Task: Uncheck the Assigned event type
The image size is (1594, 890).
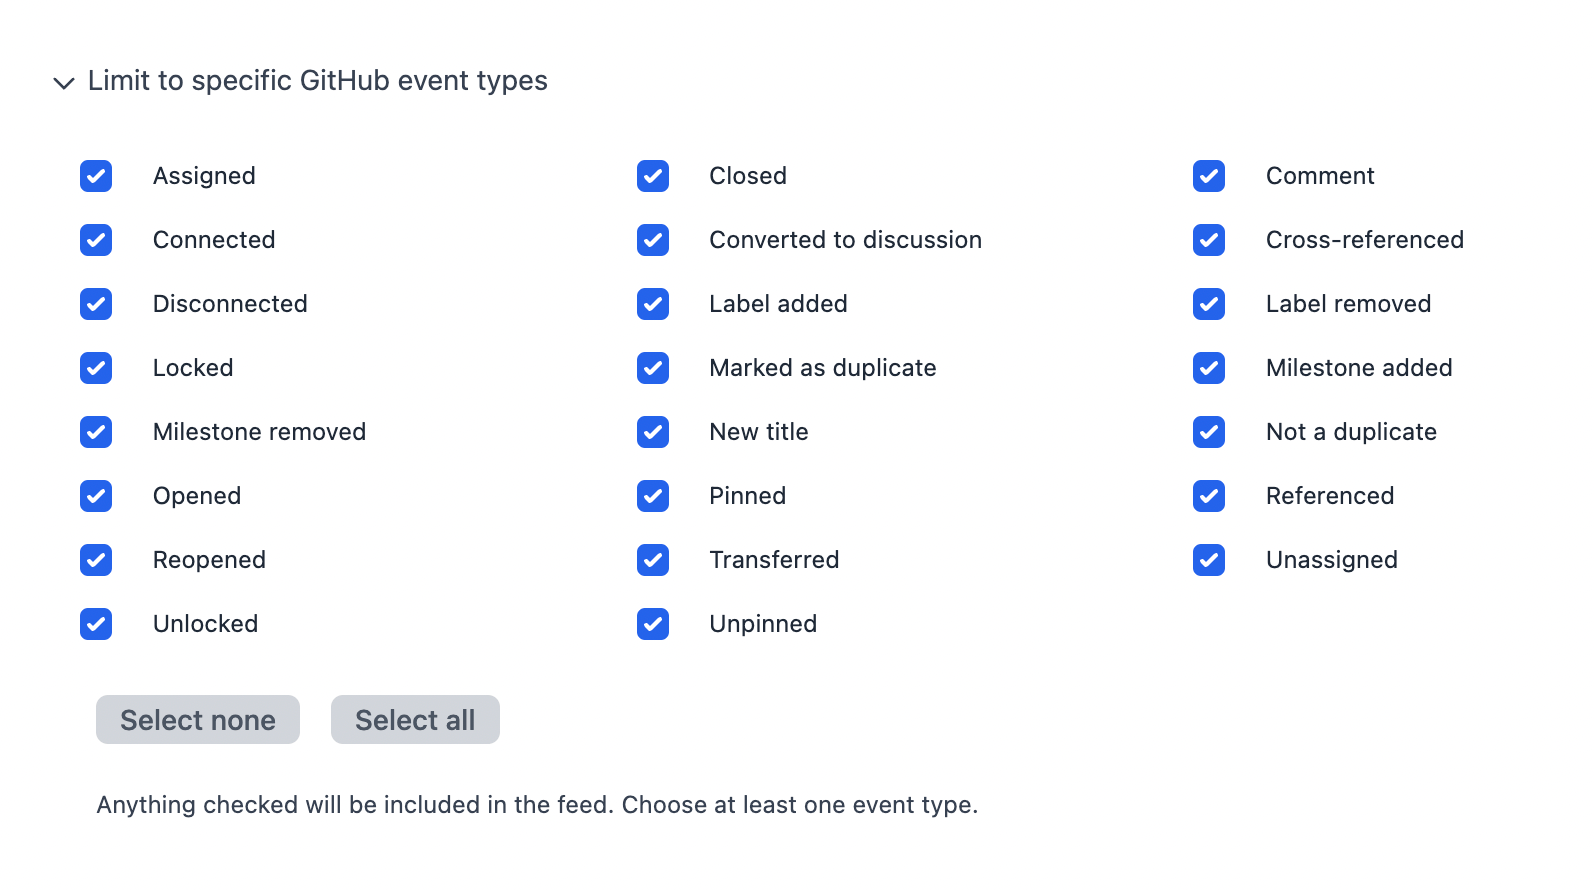Action: [x=96, y=176]
